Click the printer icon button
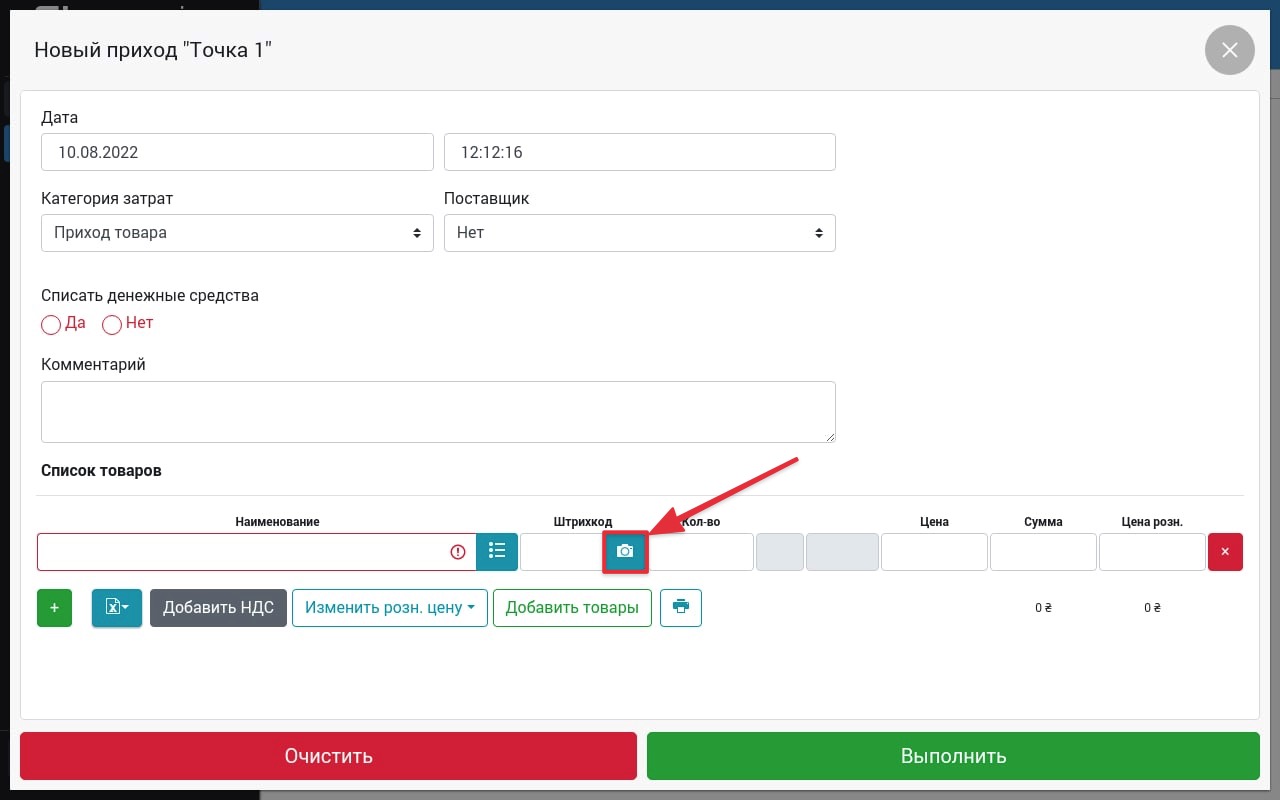The image size is (1280, 800). coord(681,607)
